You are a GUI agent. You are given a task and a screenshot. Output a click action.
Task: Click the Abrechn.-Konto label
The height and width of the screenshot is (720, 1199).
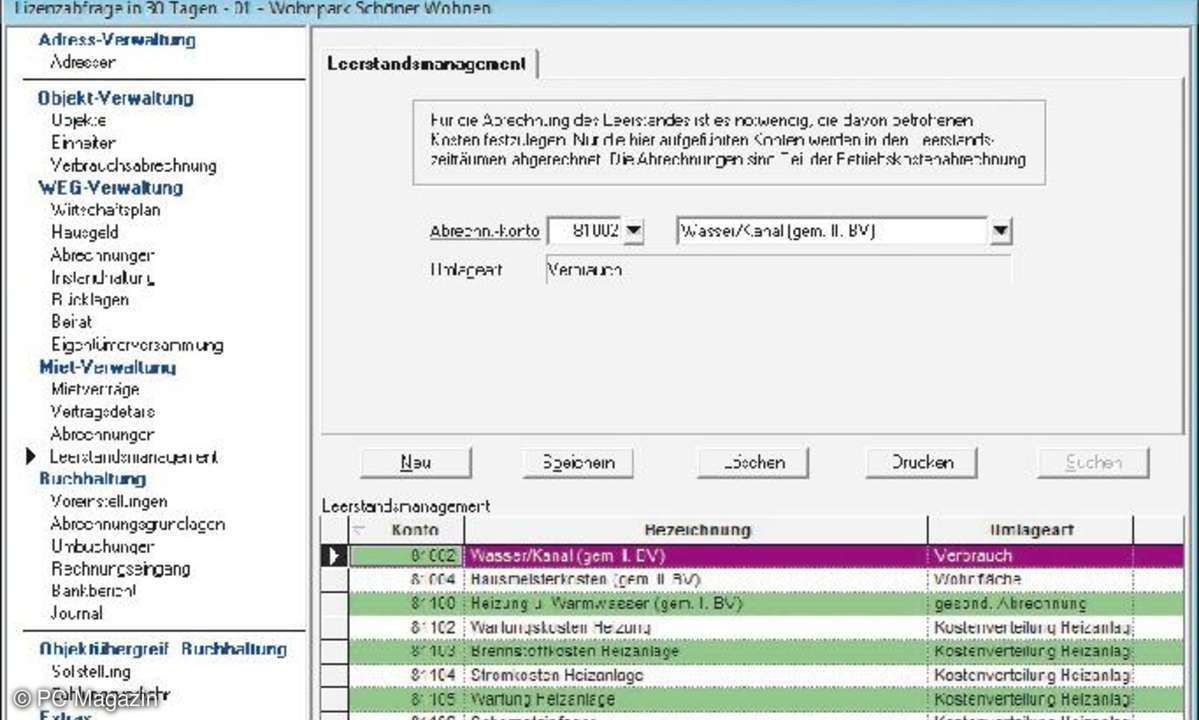(484, 231)
